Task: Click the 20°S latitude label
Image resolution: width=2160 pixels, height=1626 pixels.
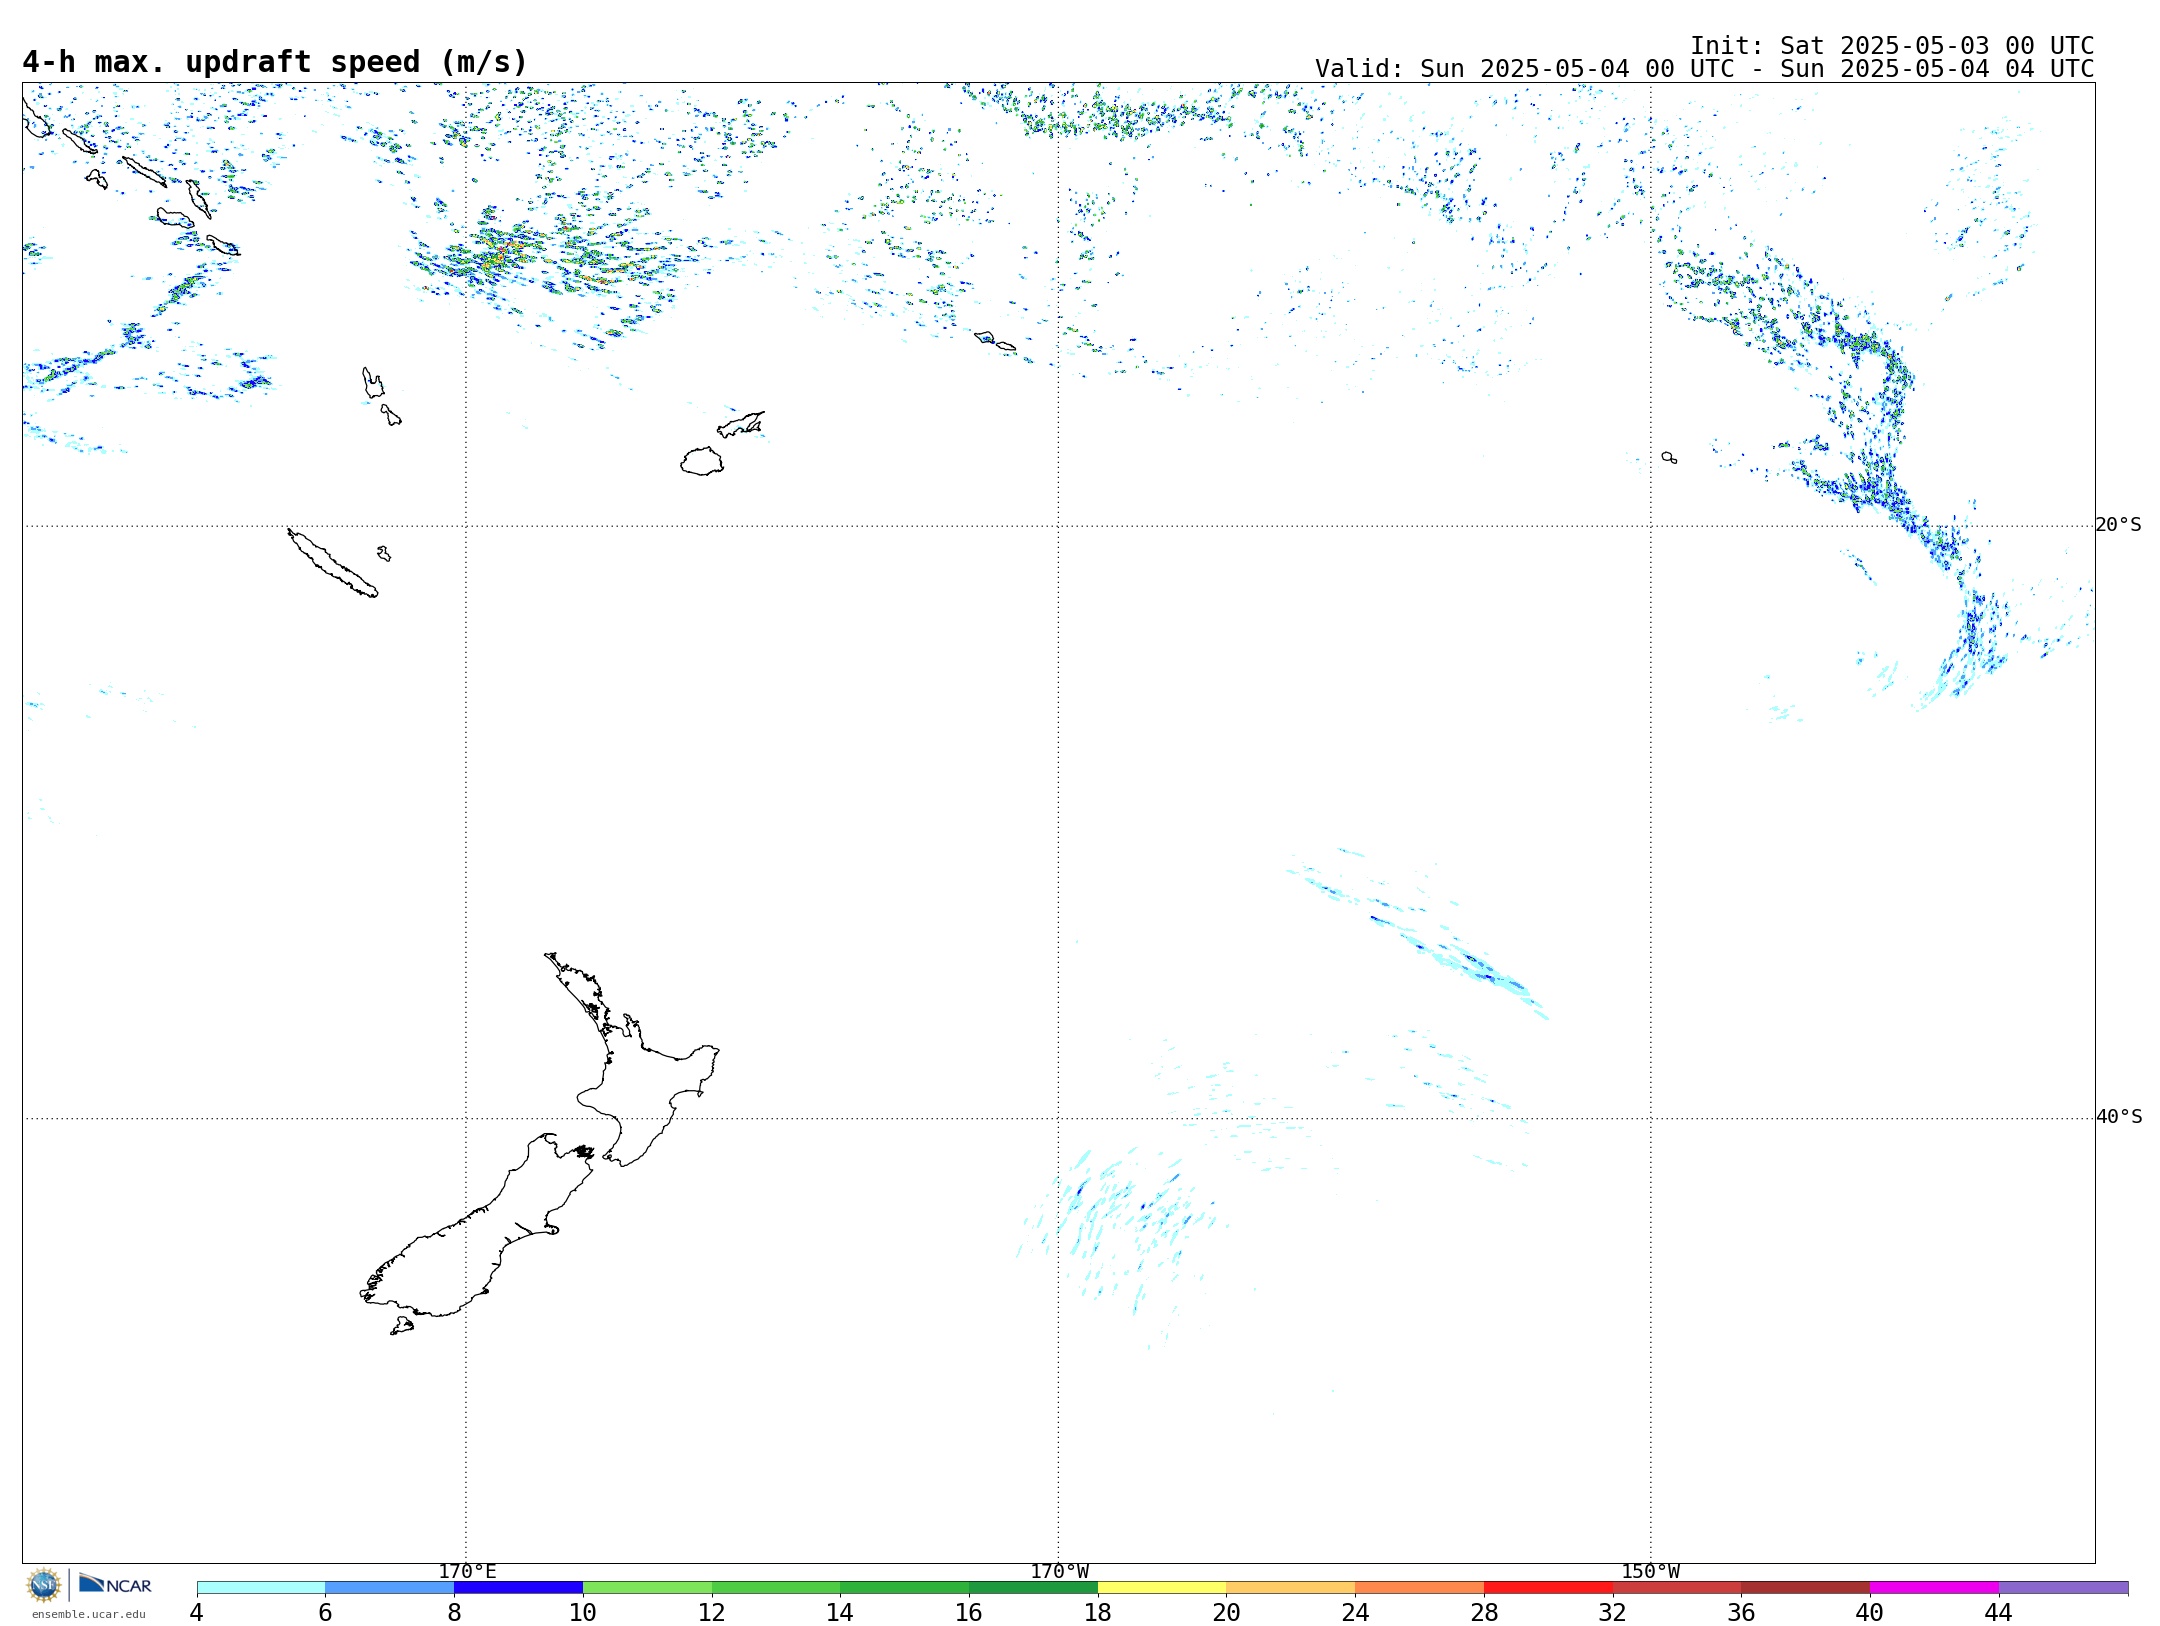Action: tap(2119, 525)
